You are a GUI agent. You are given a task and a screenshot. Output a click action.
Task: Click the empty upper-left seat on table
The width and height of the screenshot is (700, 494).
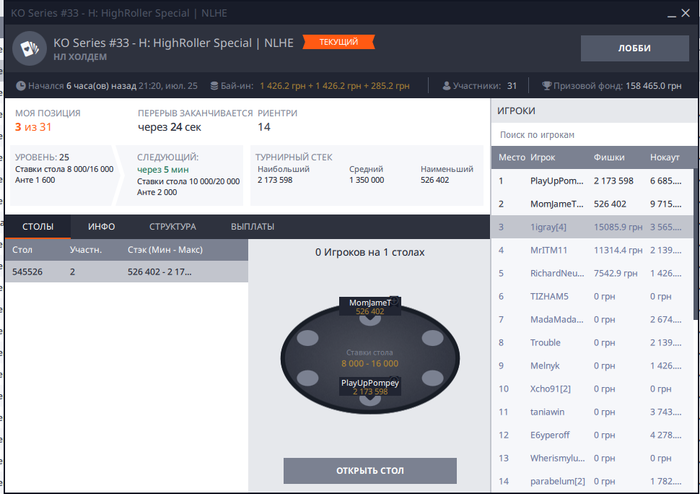point(308,338)
